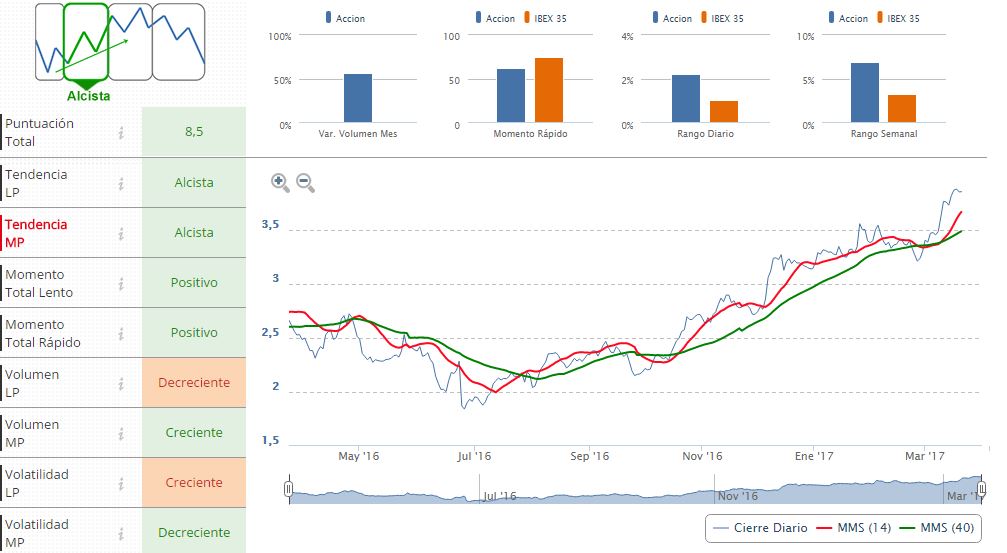Open Momento Total Rápido info icon
This screenshot has height=553, width=1007.
pyautogui.click(x=121, y=333)
